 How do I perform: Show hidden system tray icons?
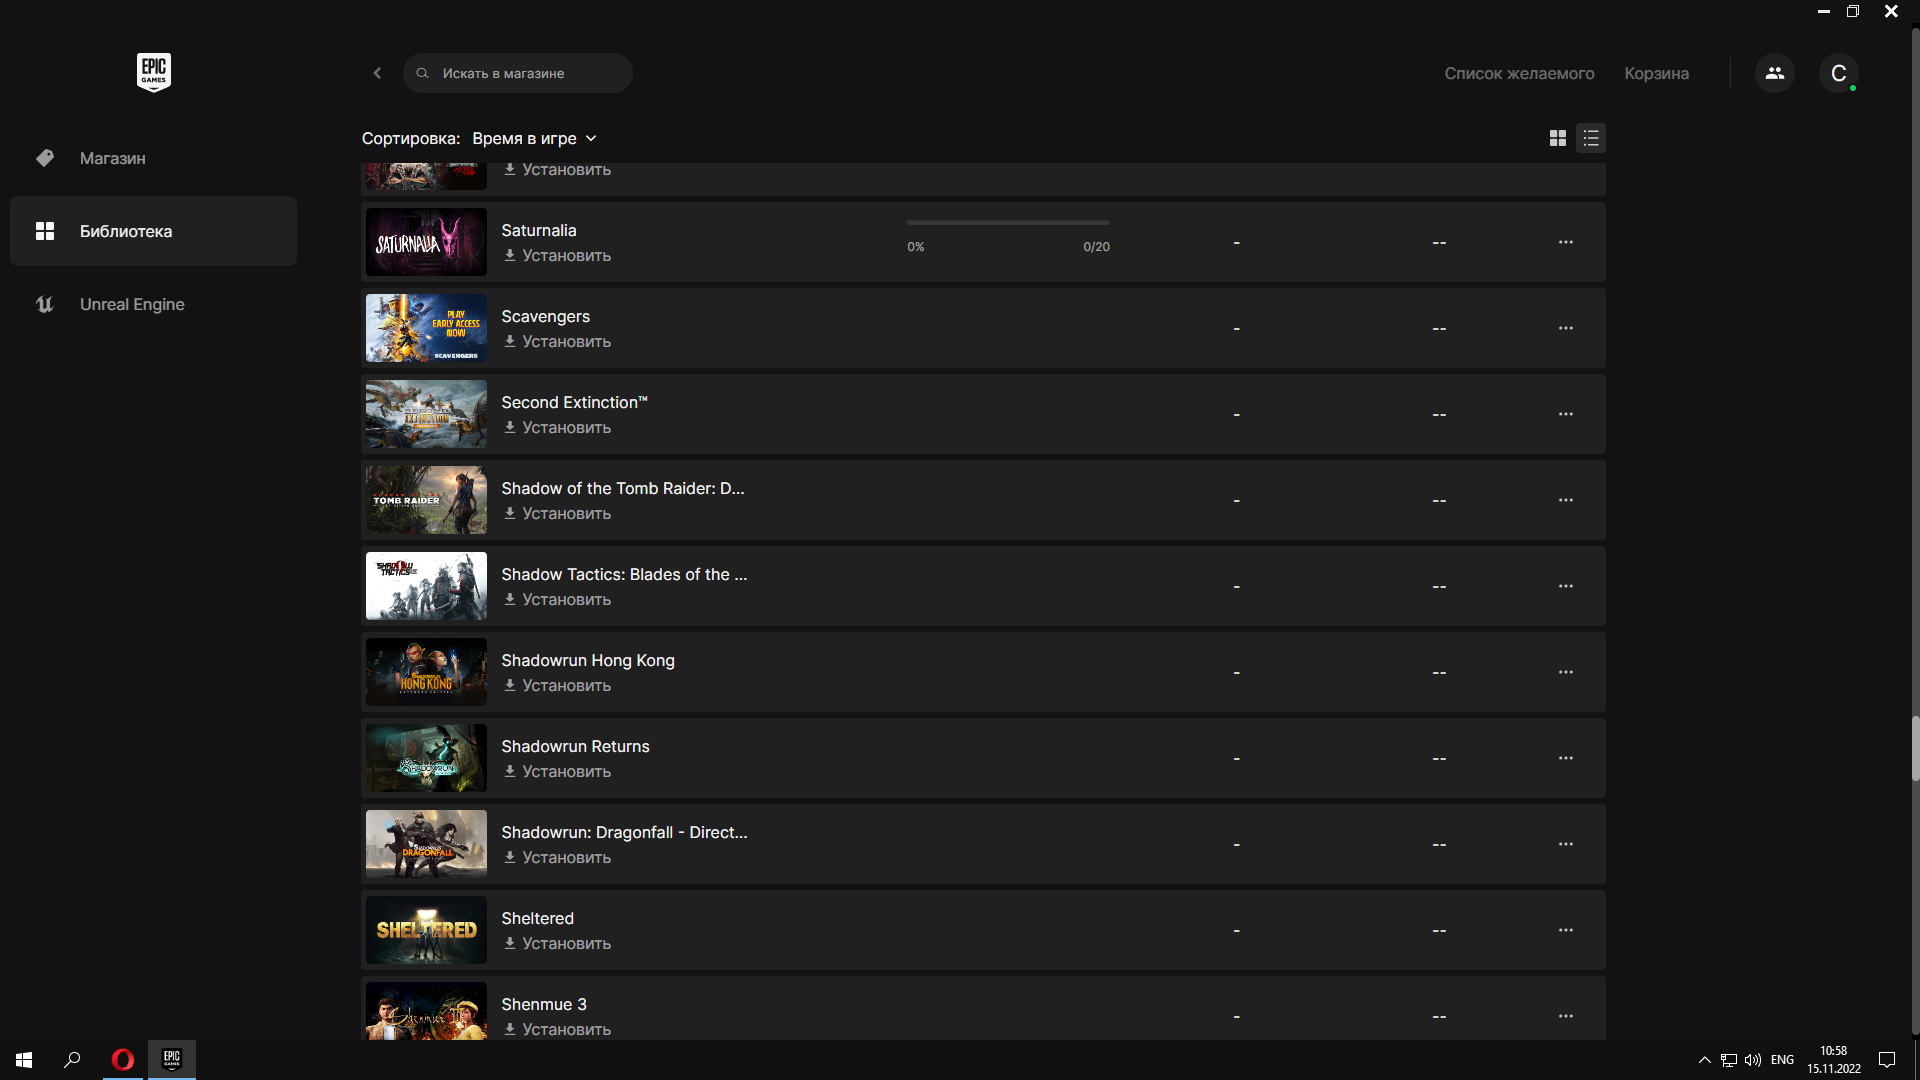point(1704,1060)
